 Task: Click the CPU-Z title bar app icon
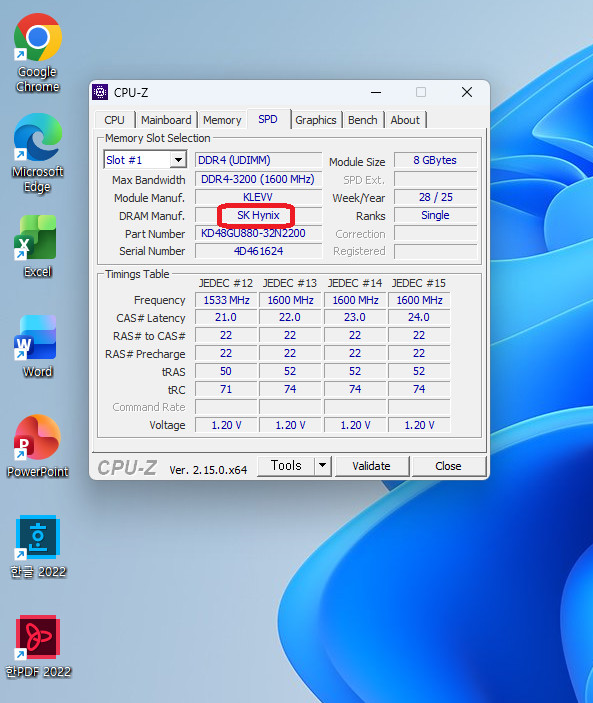(x=100, y=92)
